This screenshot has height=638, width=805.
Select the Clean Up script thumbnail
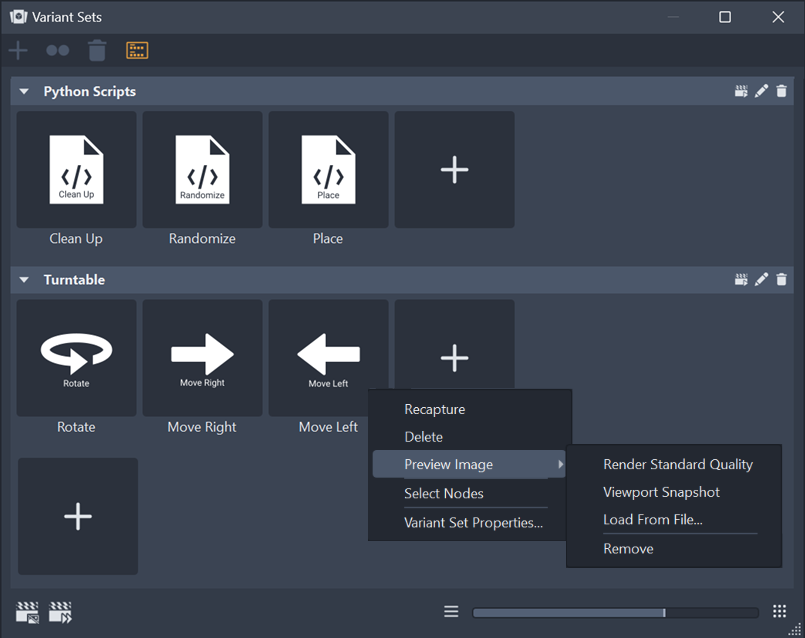tap(76, 169)
